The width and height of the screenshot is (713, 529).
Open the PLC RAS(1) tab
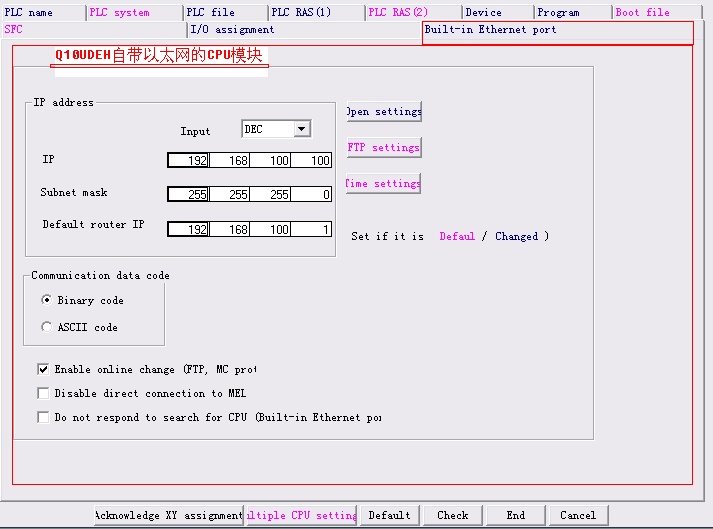[x=313, y=12]
